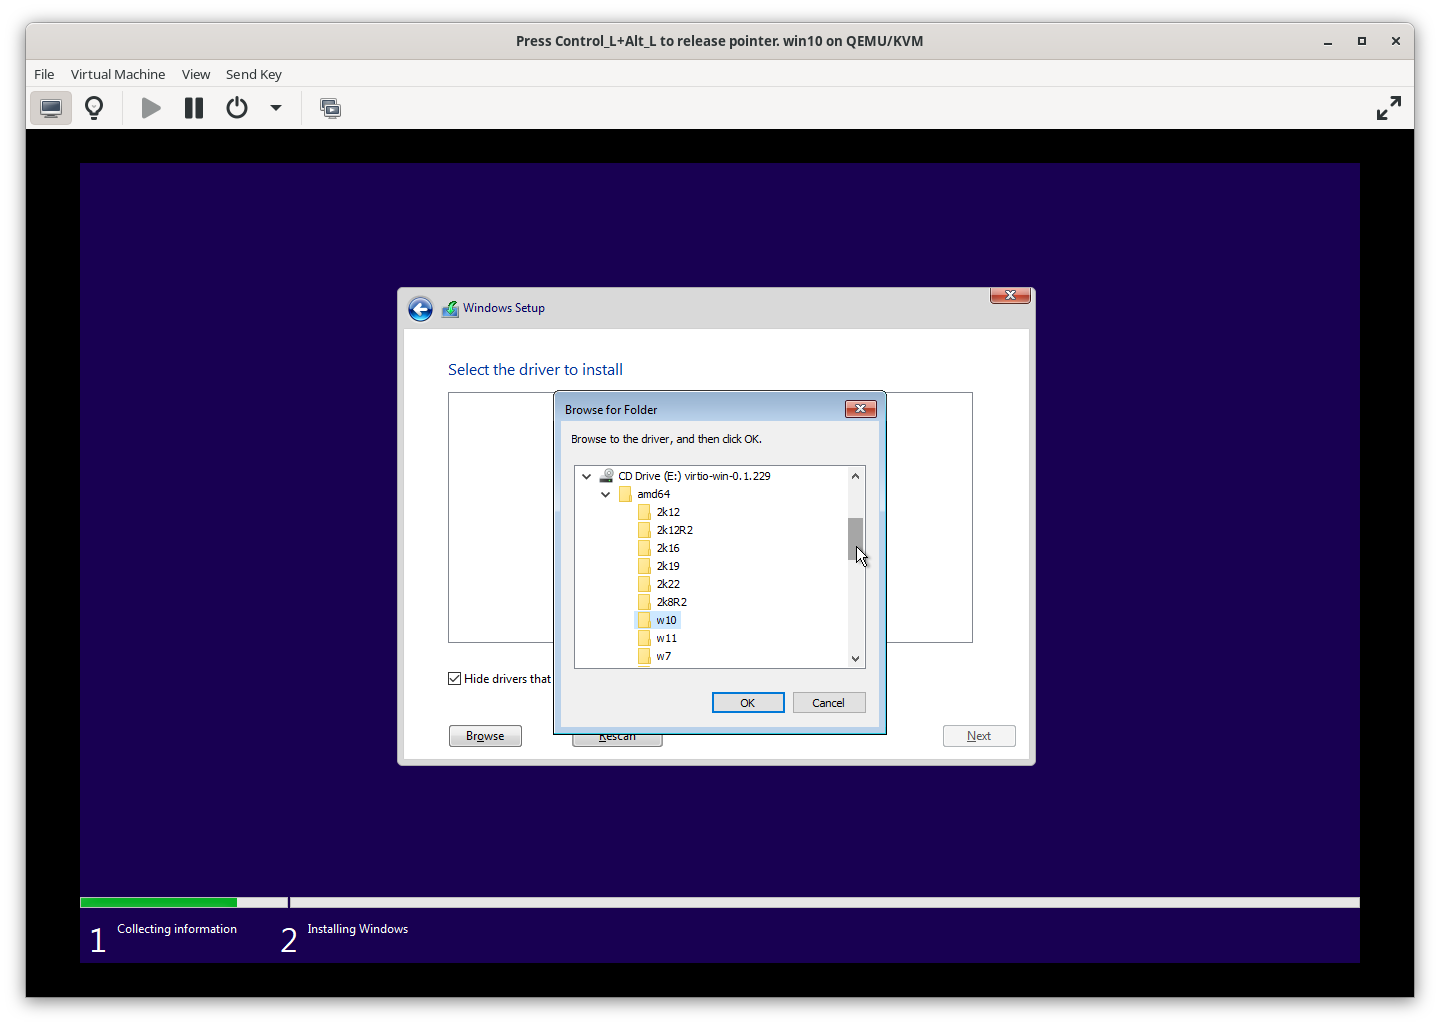The width and height of the screenshot is (1440, 1026).
Task: Toggle Hide drivers that aren't compatible checkbox
Action: [455, 679]
